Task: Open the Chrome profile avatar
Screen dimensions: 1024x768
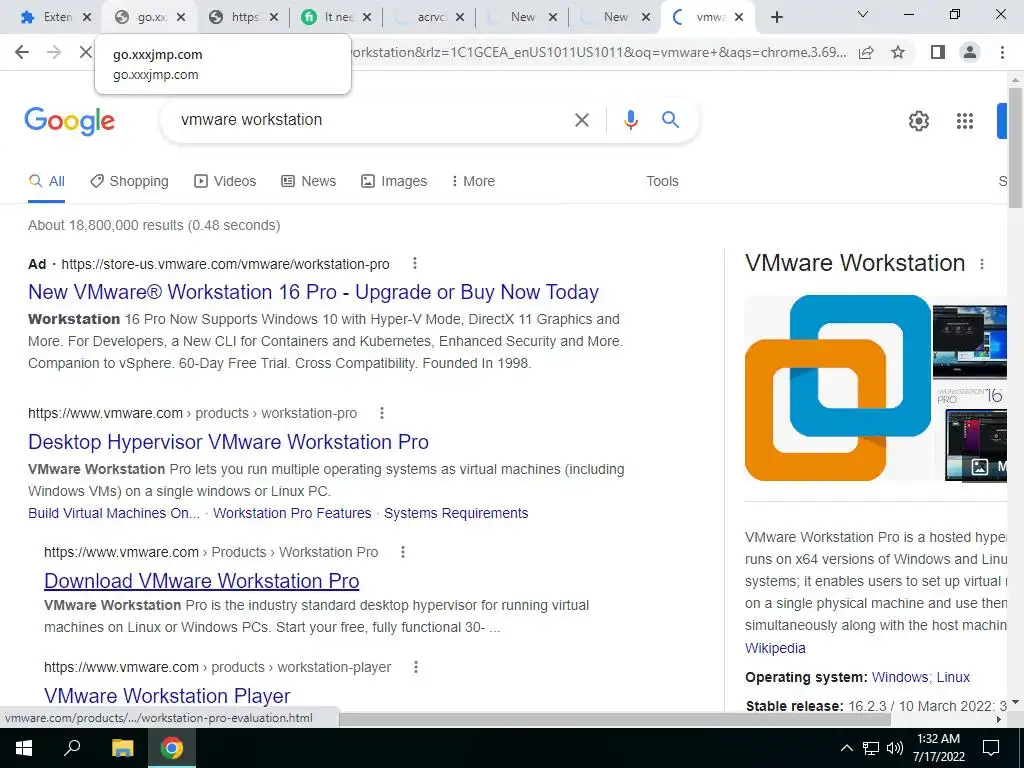Action: [970, 52]
